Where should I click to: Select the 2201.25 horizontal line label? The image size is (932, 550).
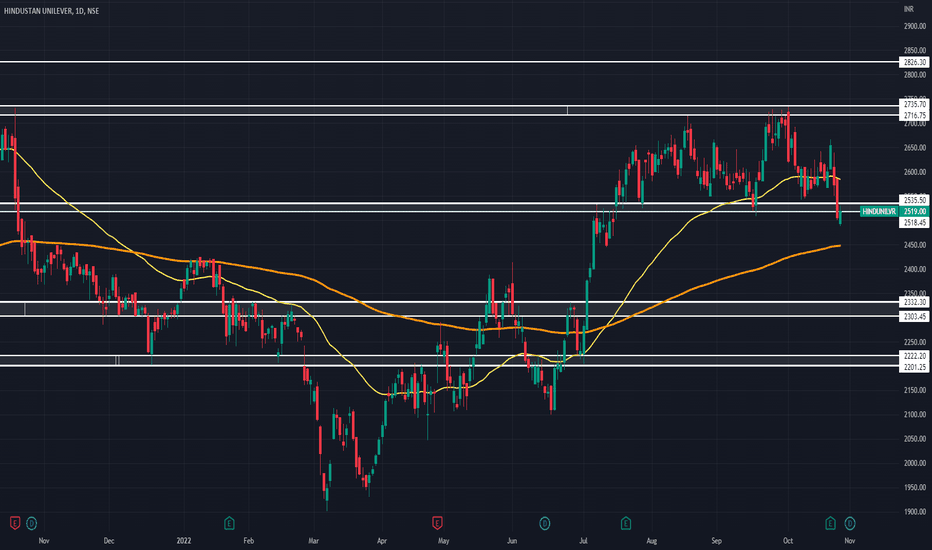pyautogui.click(x=915, y=367)
